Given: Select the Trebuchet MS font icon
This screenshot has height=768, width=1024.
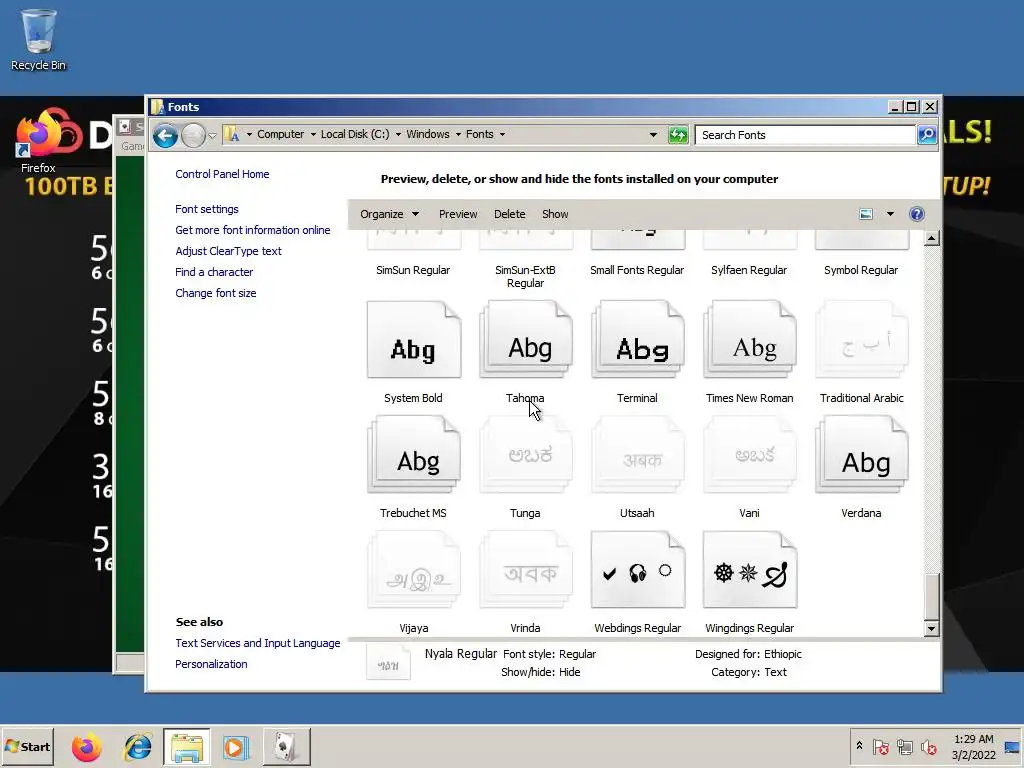Looking at the screenshot, I should point(414,455).
